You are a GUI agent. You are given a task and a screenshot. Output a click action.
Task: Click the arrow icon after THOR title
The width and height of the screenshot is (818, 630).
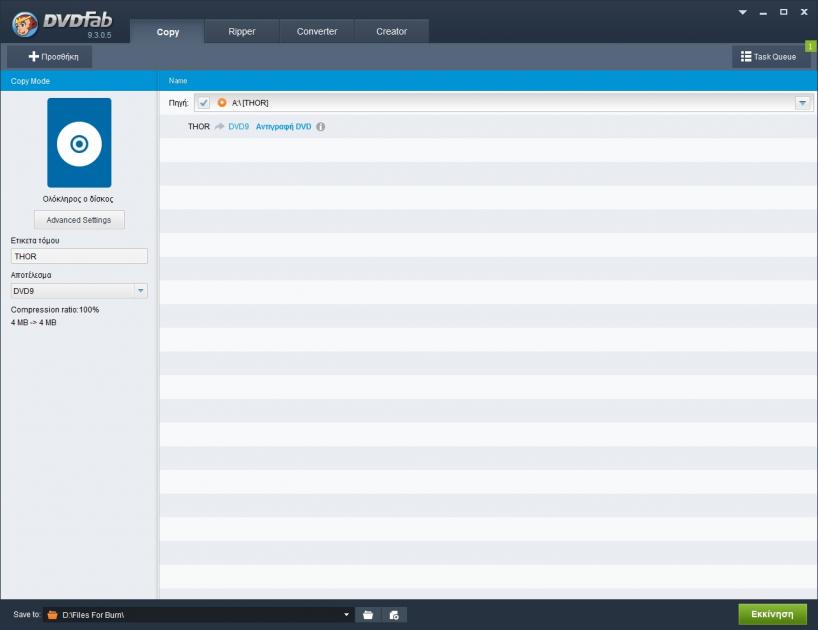[x=219, y=127]
